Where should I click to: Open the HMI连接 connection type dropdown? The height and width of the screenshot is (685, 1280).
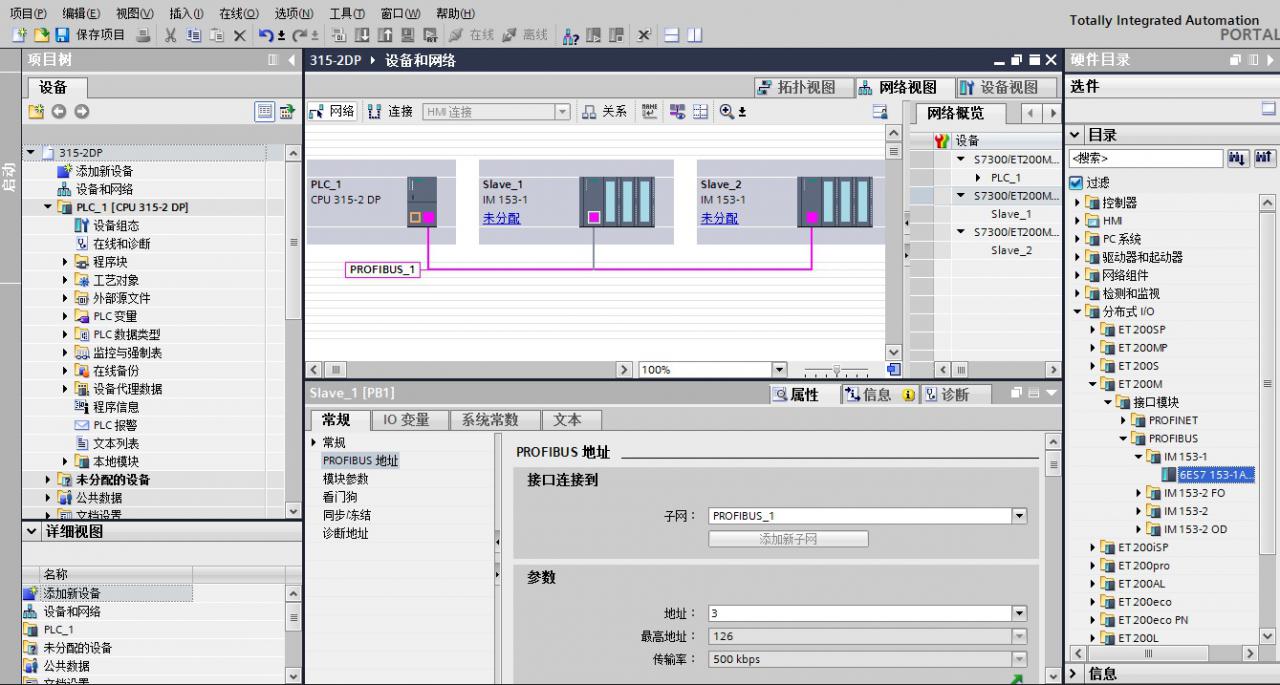(562, 112)
